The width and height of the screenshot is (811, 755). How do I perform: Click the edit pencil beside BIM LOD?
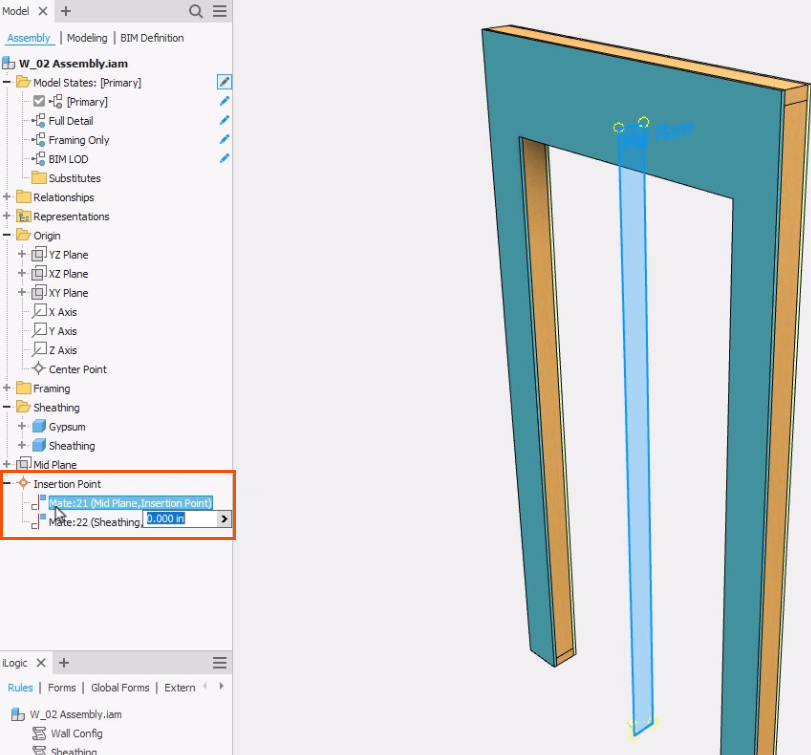(x=225, y=159)
